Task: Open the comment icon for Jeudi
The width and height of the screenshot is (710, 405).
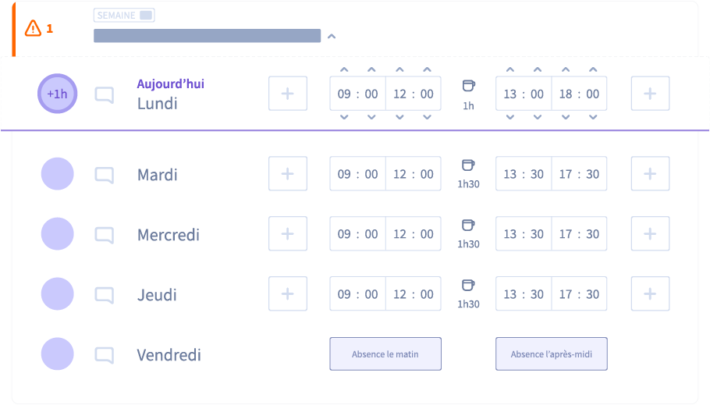Action: [105, 295]
